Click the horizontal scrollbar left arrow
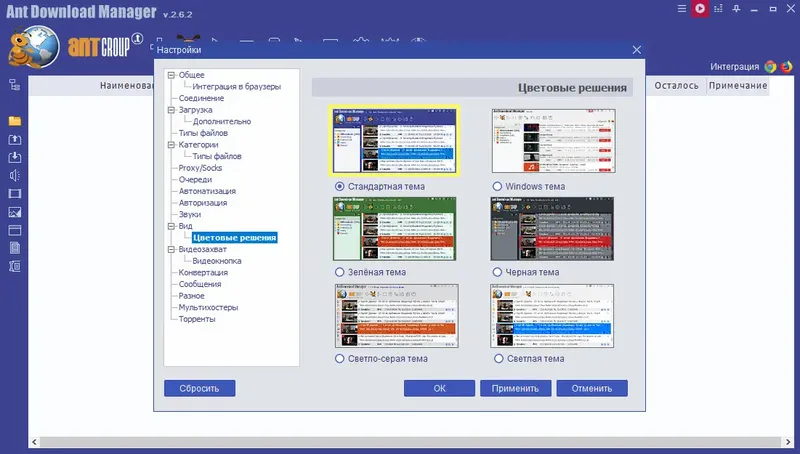The height and width of the screenshot is (454, 800). (34, 442)
